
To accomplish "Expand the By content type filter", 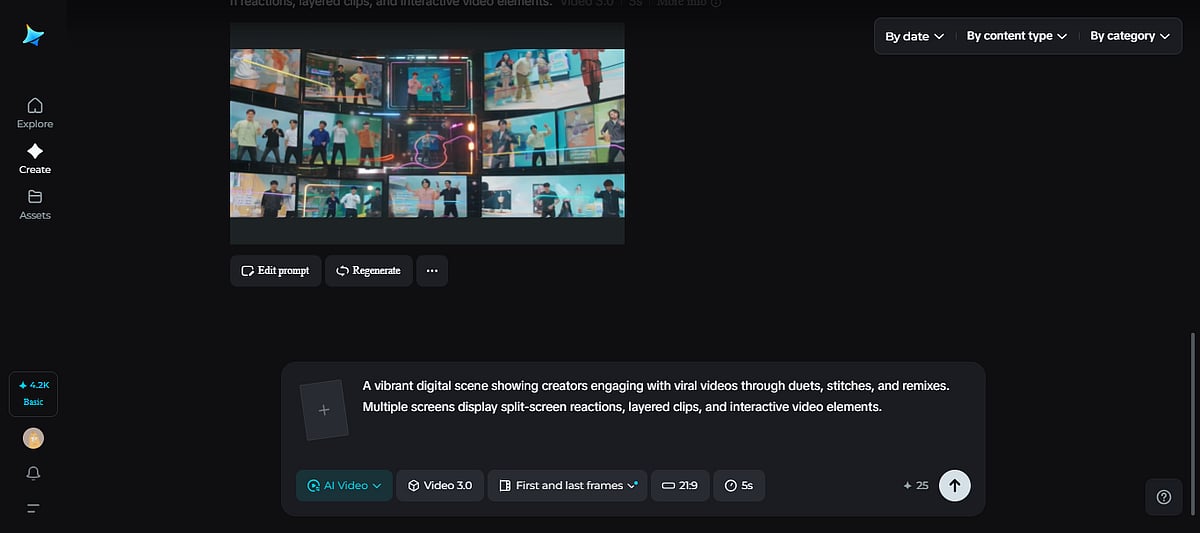I will pos(1016,36).
